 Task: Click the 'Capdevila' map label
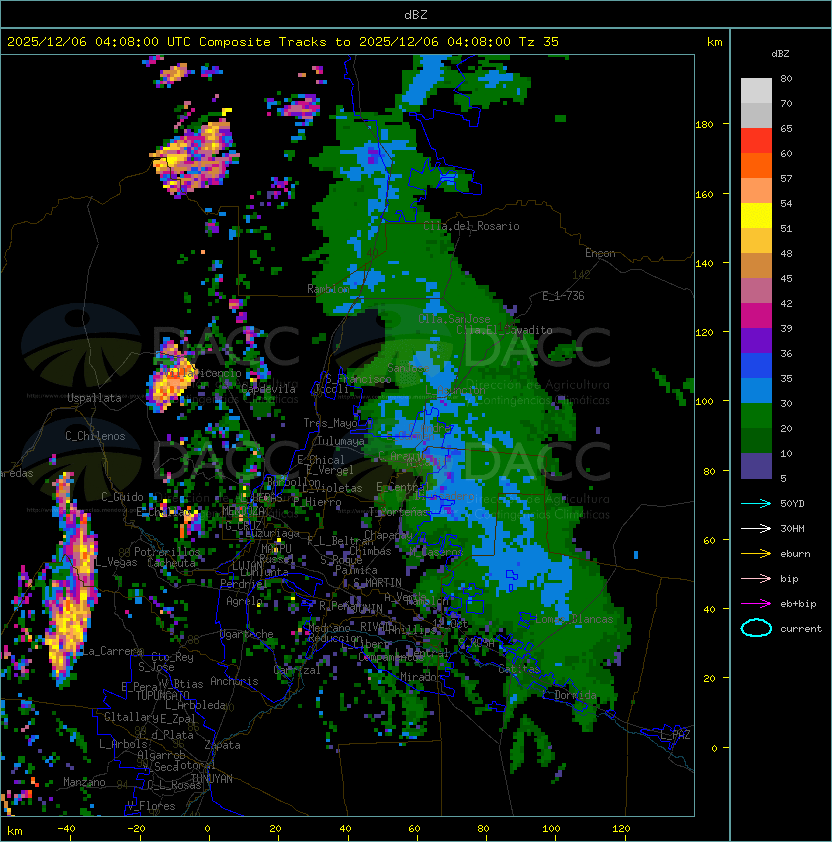tap(269, 389)
